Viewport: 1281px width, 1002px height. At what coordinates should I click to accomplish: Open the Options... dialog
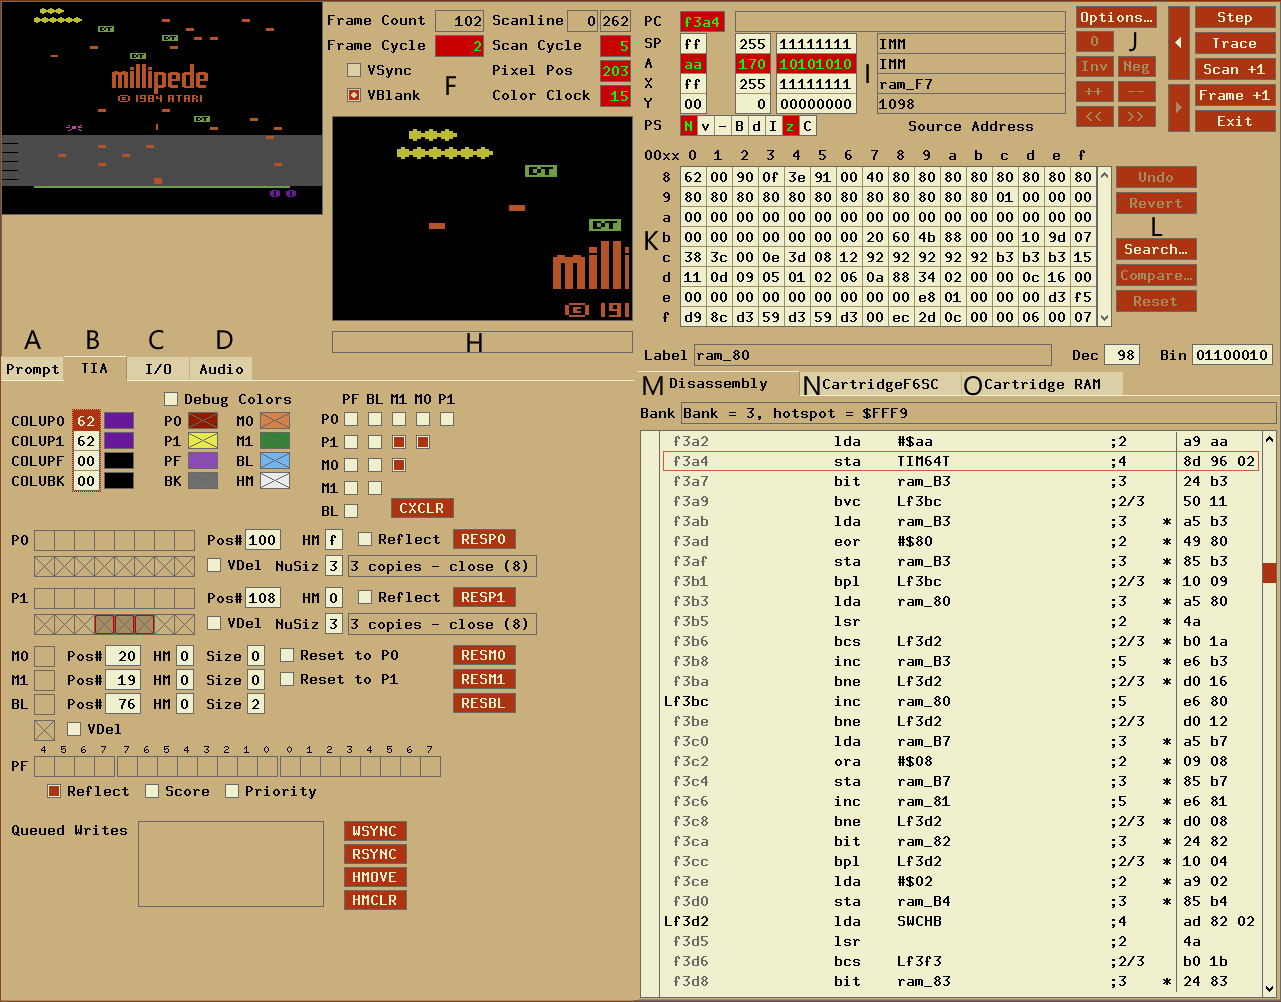click(x=1116, y=17)
